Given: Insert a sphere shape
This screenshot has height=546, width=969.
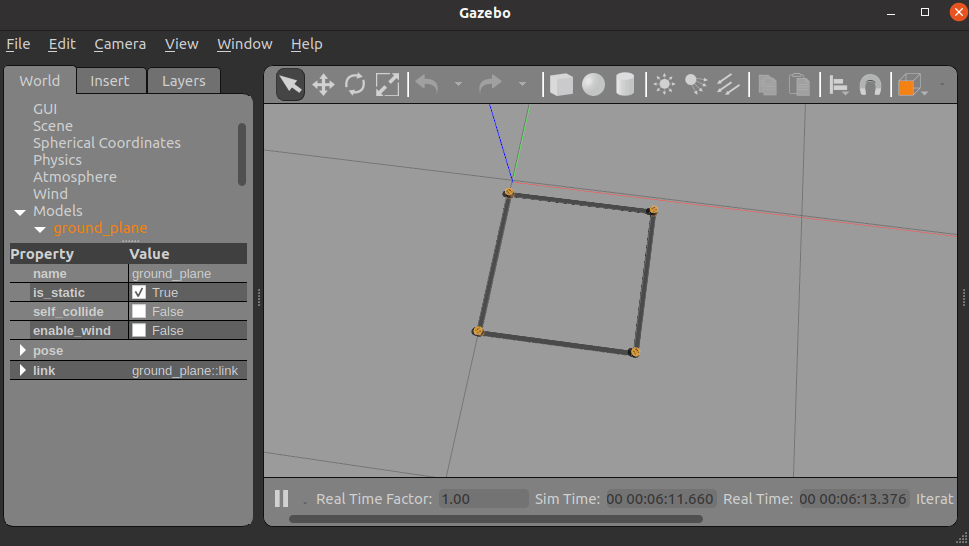Looking at the screenshot, I should 593,85.
